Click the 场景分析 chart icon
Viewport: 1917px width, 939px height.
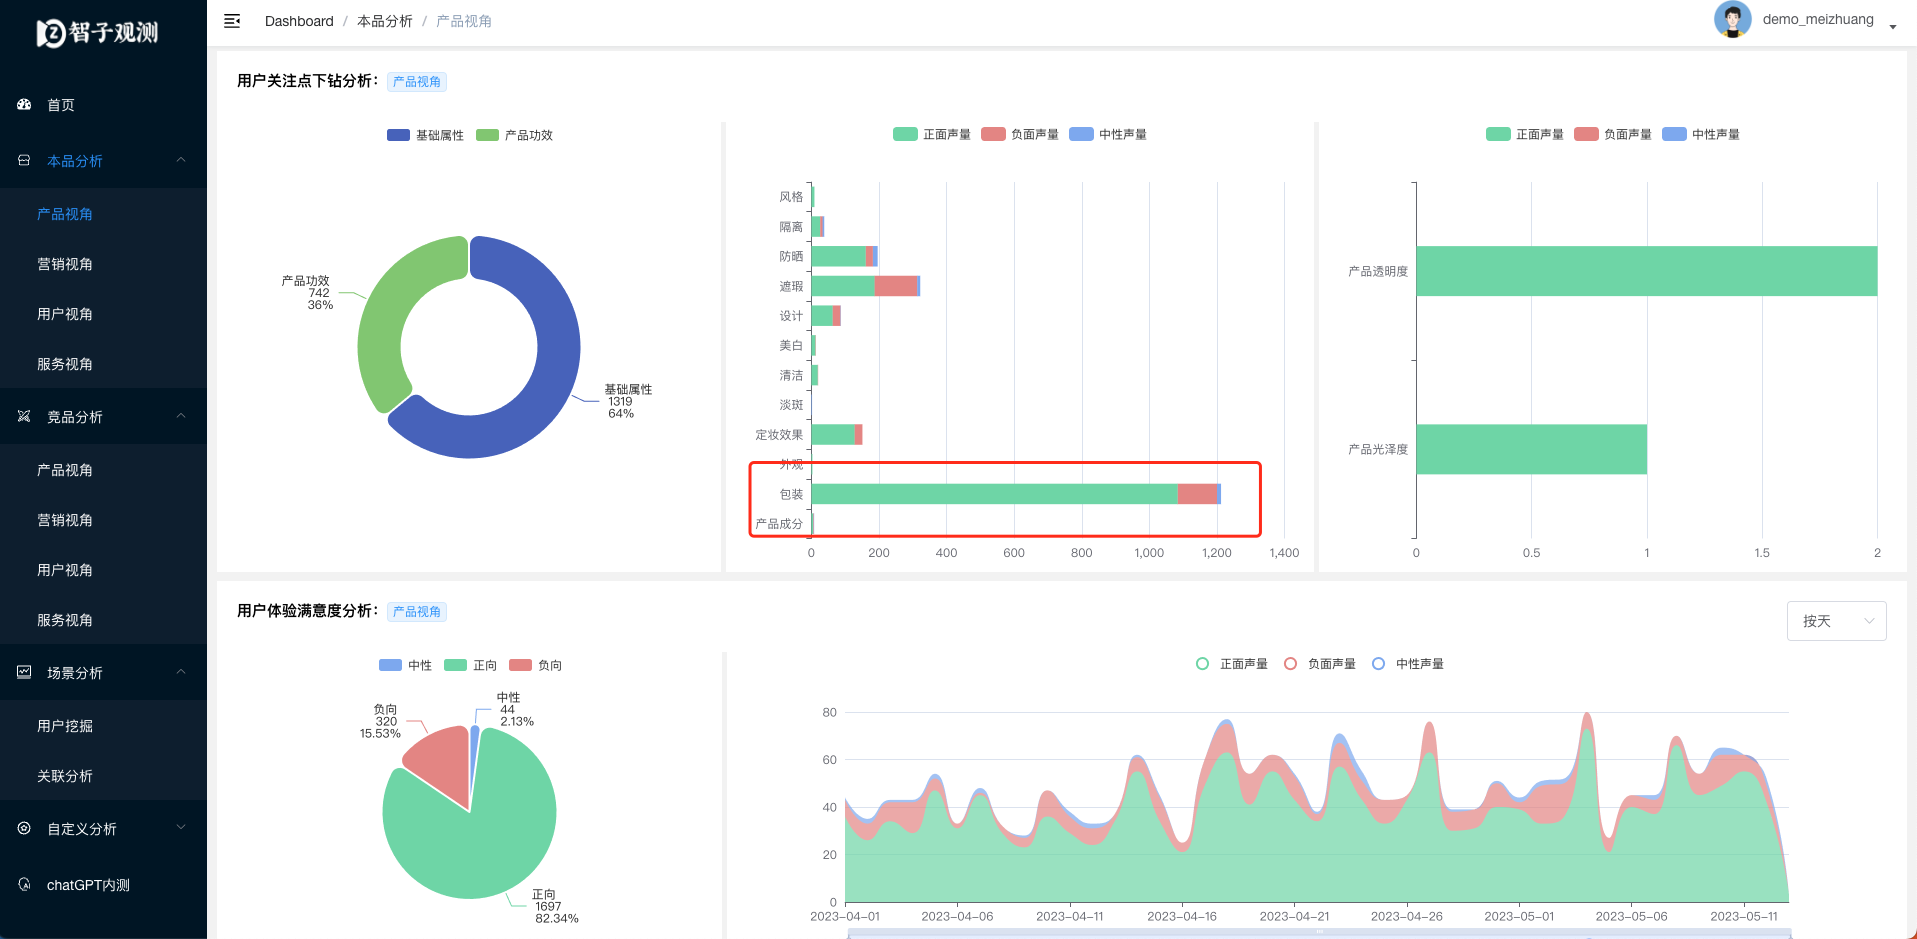tap(24, 672)
